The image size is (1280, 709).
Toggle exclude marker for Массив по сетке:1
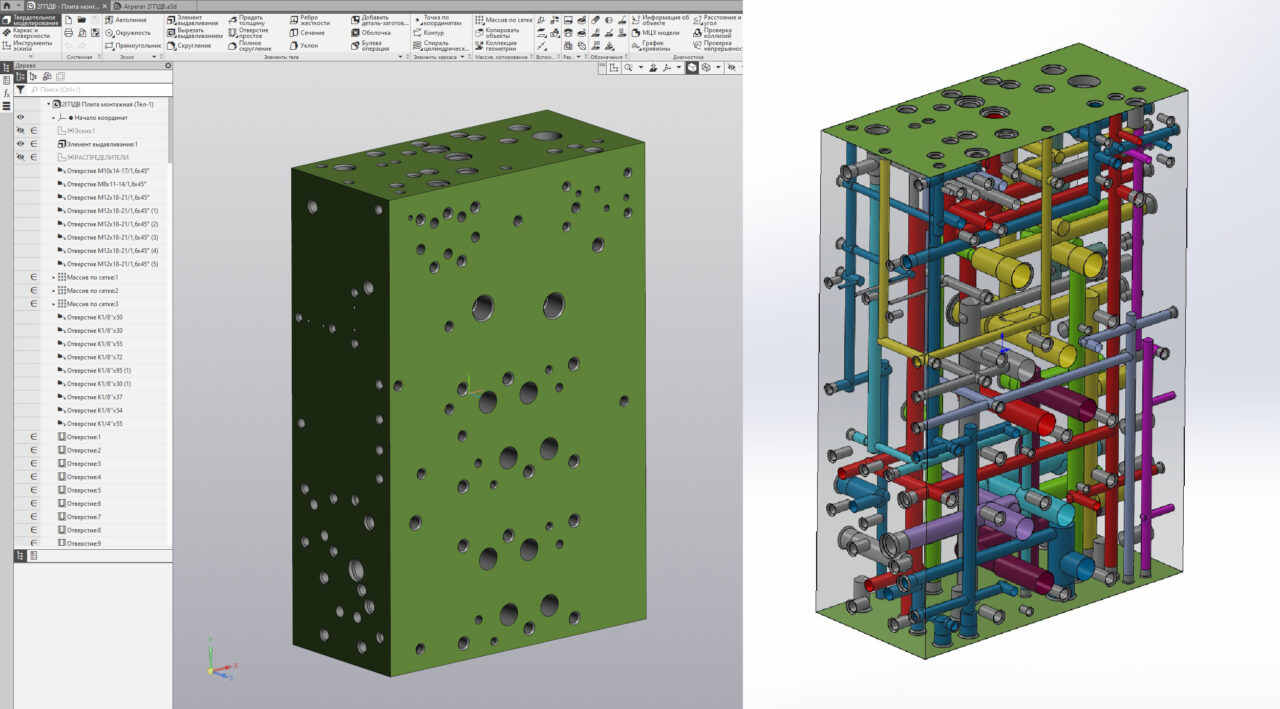(x=34, y=277)
